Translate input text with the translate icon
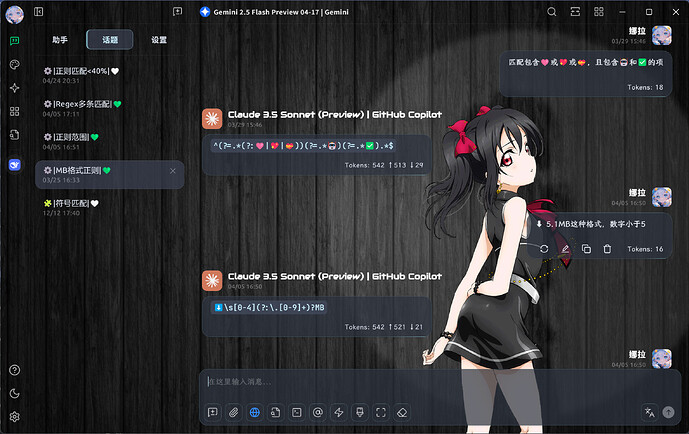Viewport: 689px width, 434px height. (x=649, y=412)
